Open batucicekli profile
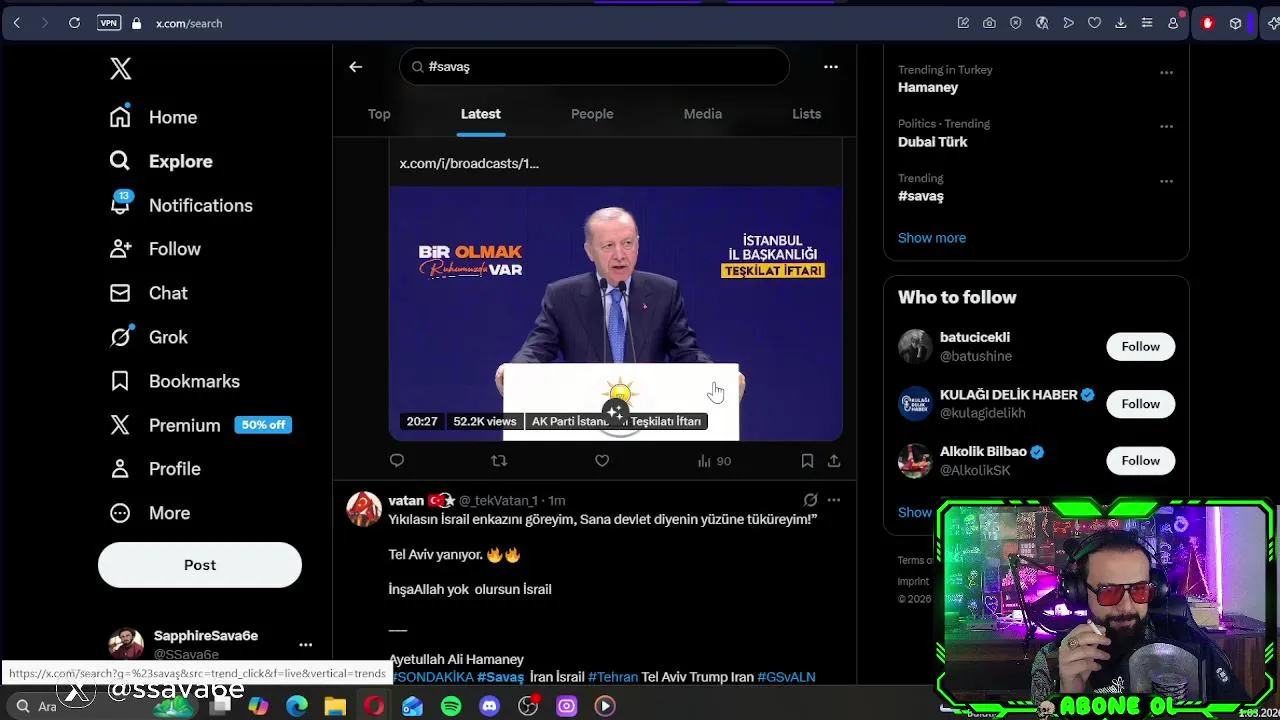The width and height of the screenshot is (1280, 720). (x=975, y=337)
